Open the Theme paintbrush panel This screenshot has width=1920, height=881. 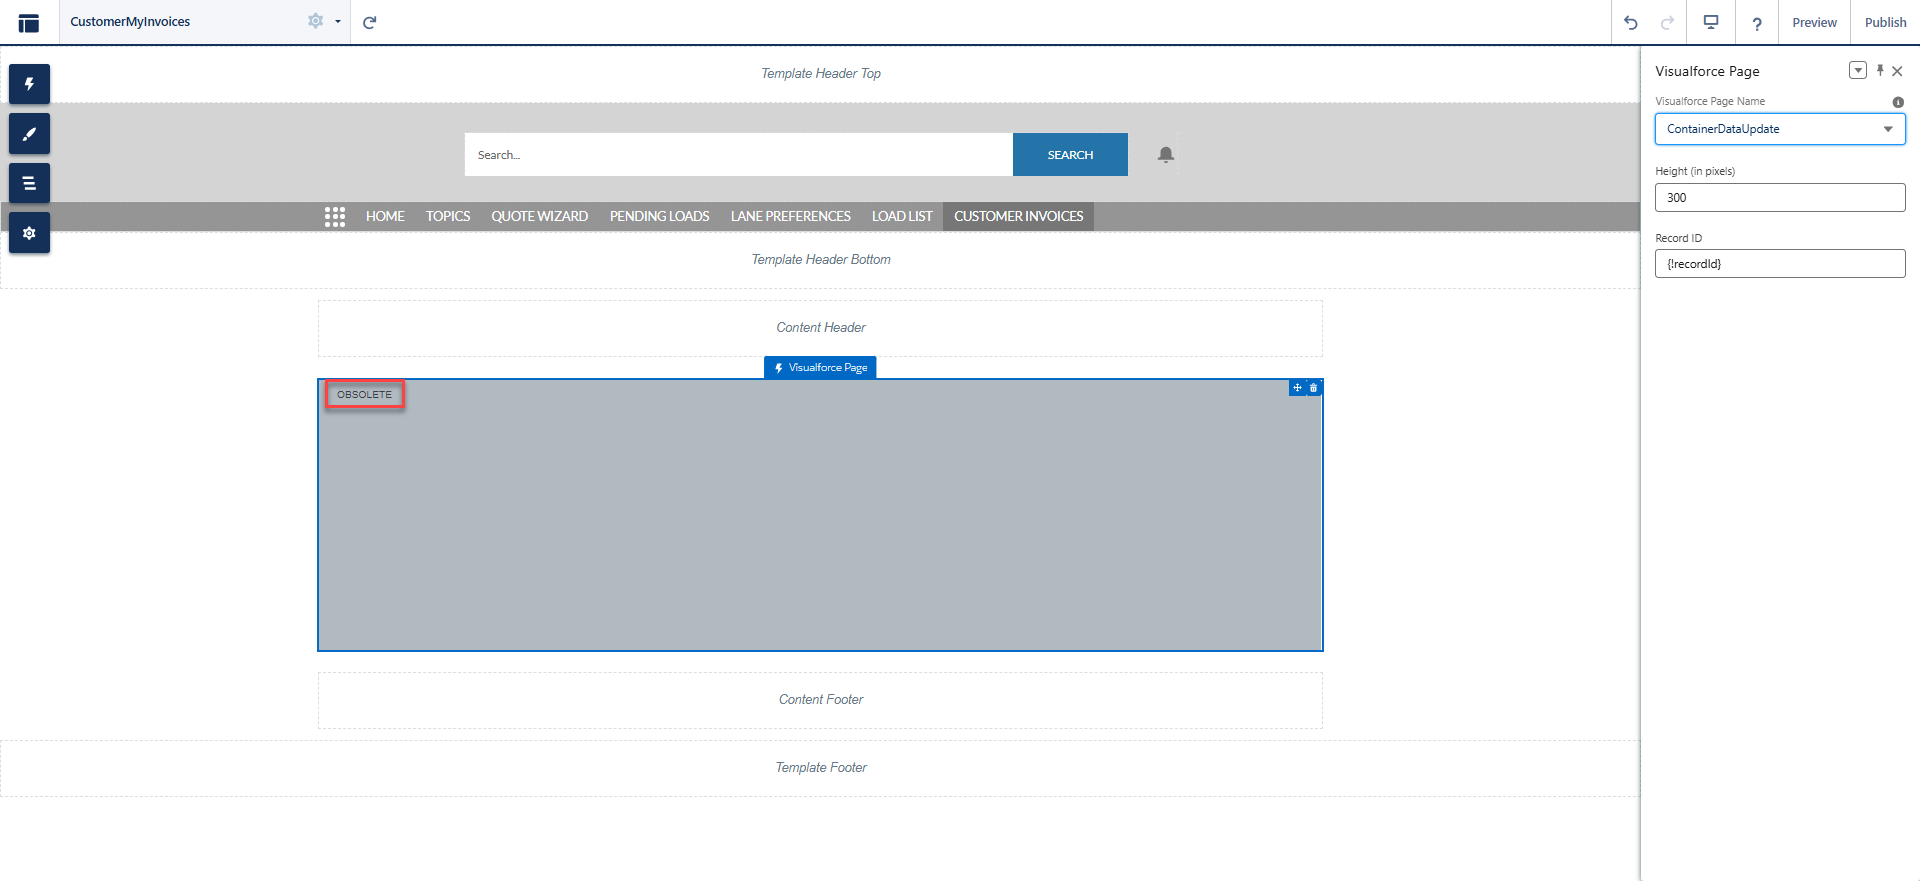(x=29, y=134)
